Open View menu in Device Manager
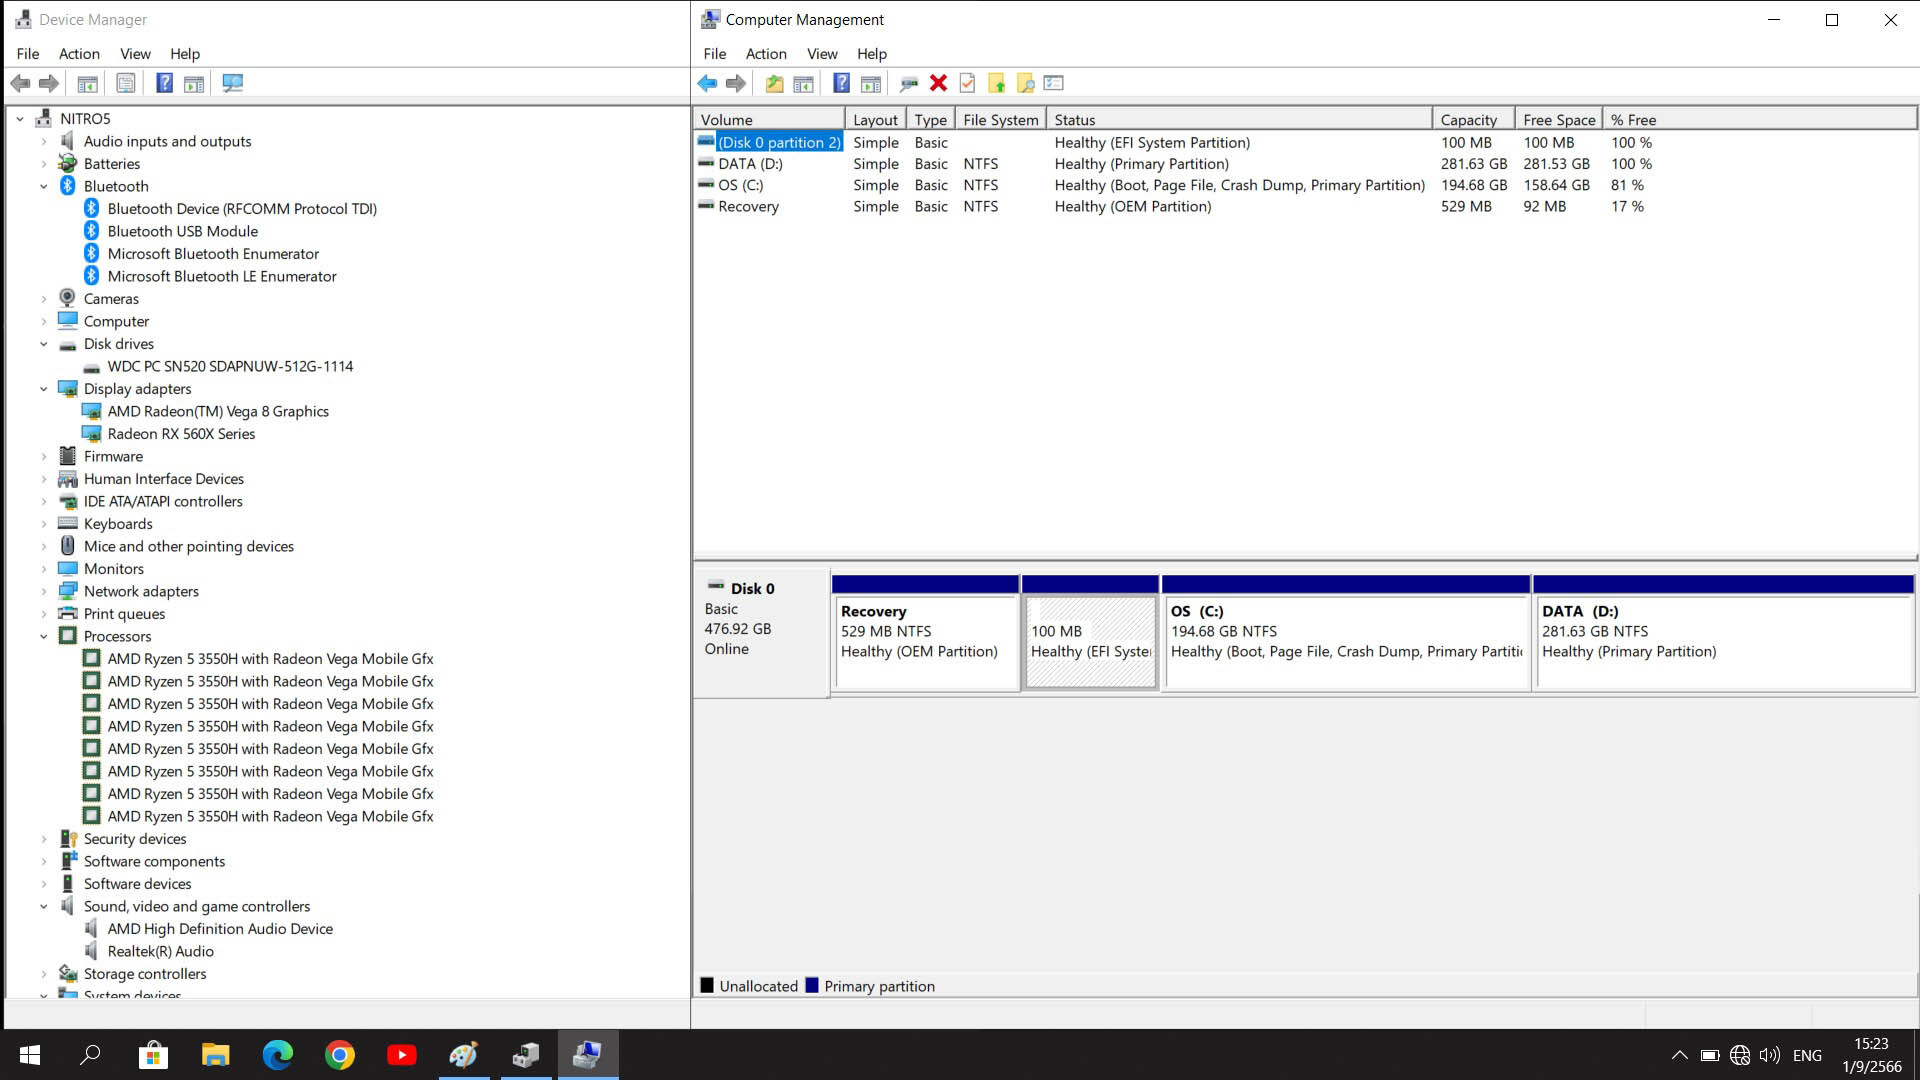This screenshot has width=1920, height=1080. pyautogui.click(x=135, y=54)
